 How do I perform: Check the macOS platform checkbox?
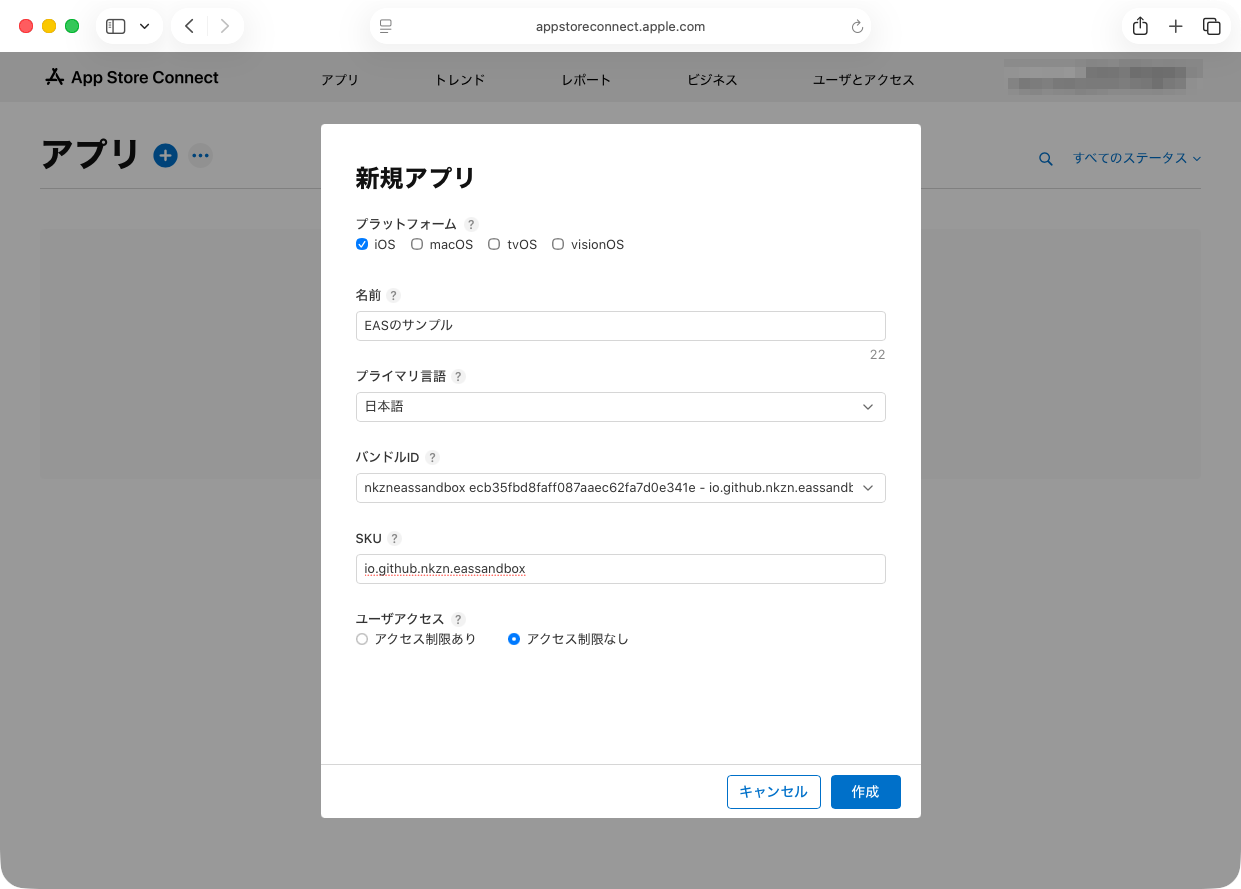click(x=417, y=244)
